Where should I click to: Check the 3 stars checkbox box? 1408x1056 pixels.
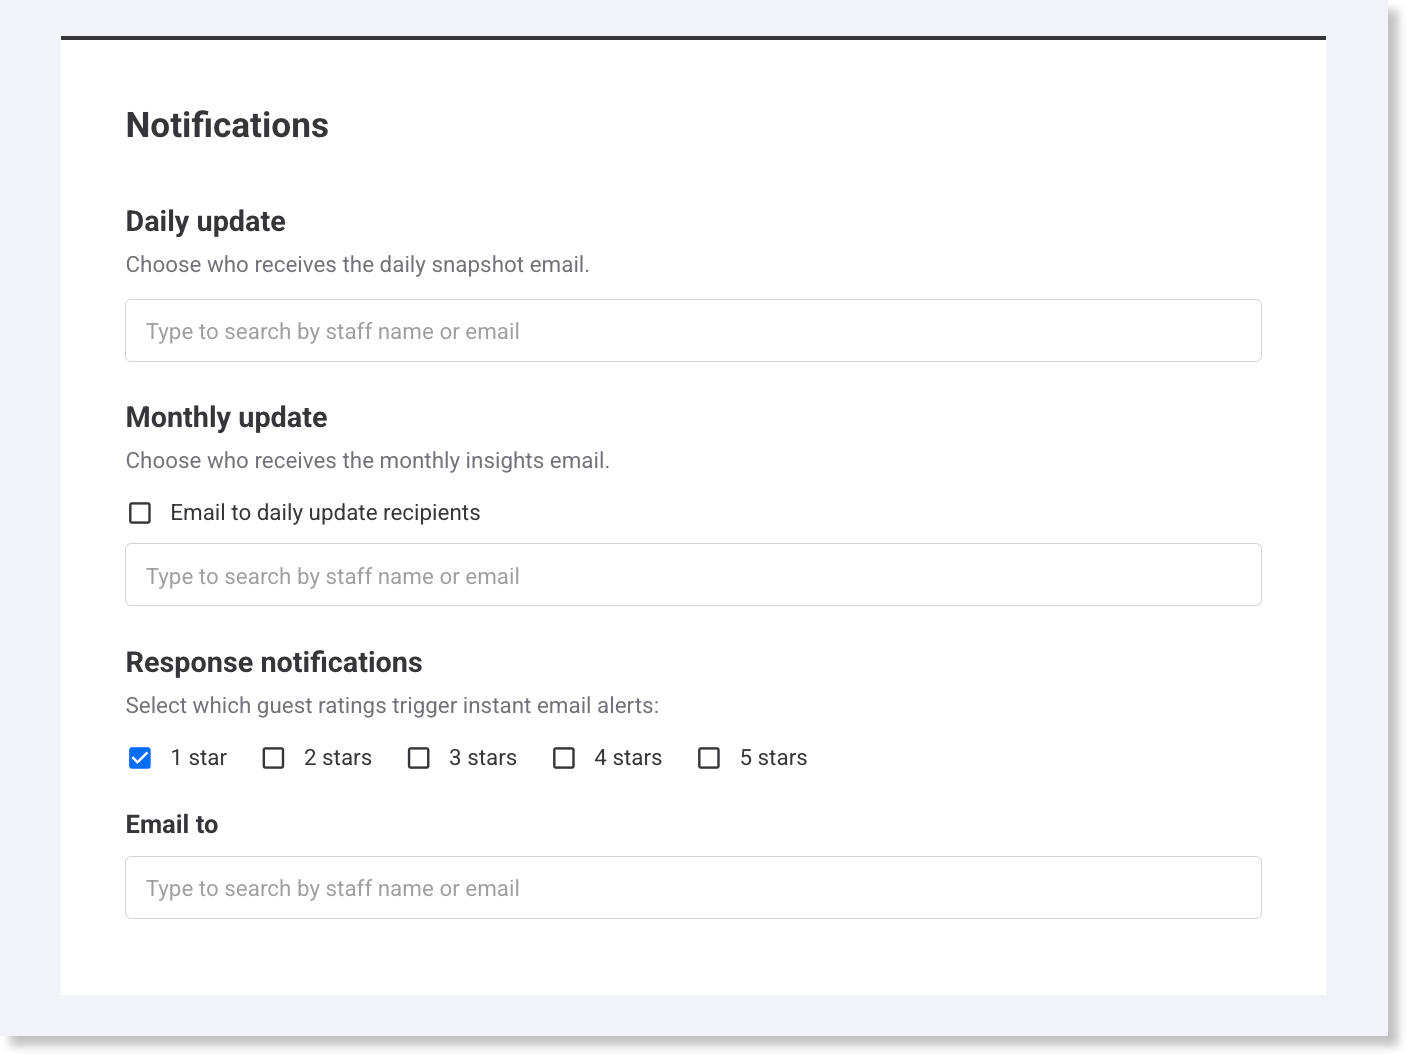pos(419,758)
